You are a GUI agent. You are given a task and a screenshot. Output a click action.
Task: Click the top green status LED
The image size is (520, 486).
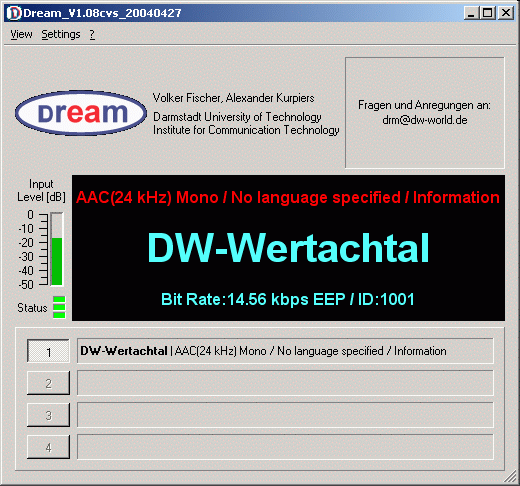click(59, 299)
